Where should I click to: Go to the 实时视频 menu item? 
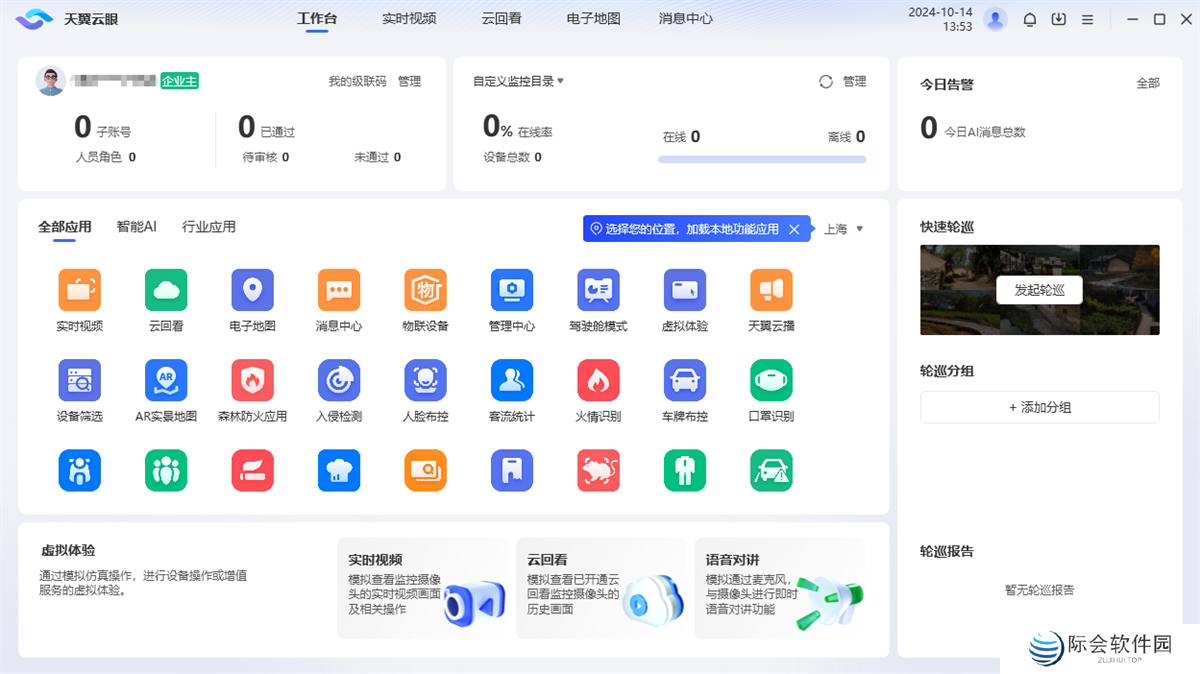coord(409,18)
